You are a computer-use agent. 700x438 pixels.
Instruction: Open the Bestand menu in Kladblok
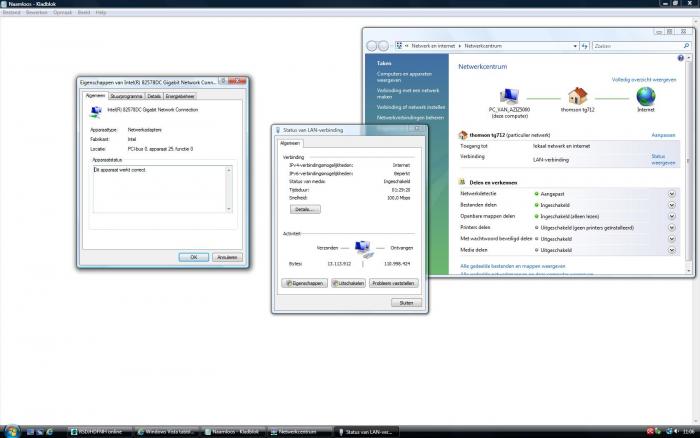tap(11, 13)
